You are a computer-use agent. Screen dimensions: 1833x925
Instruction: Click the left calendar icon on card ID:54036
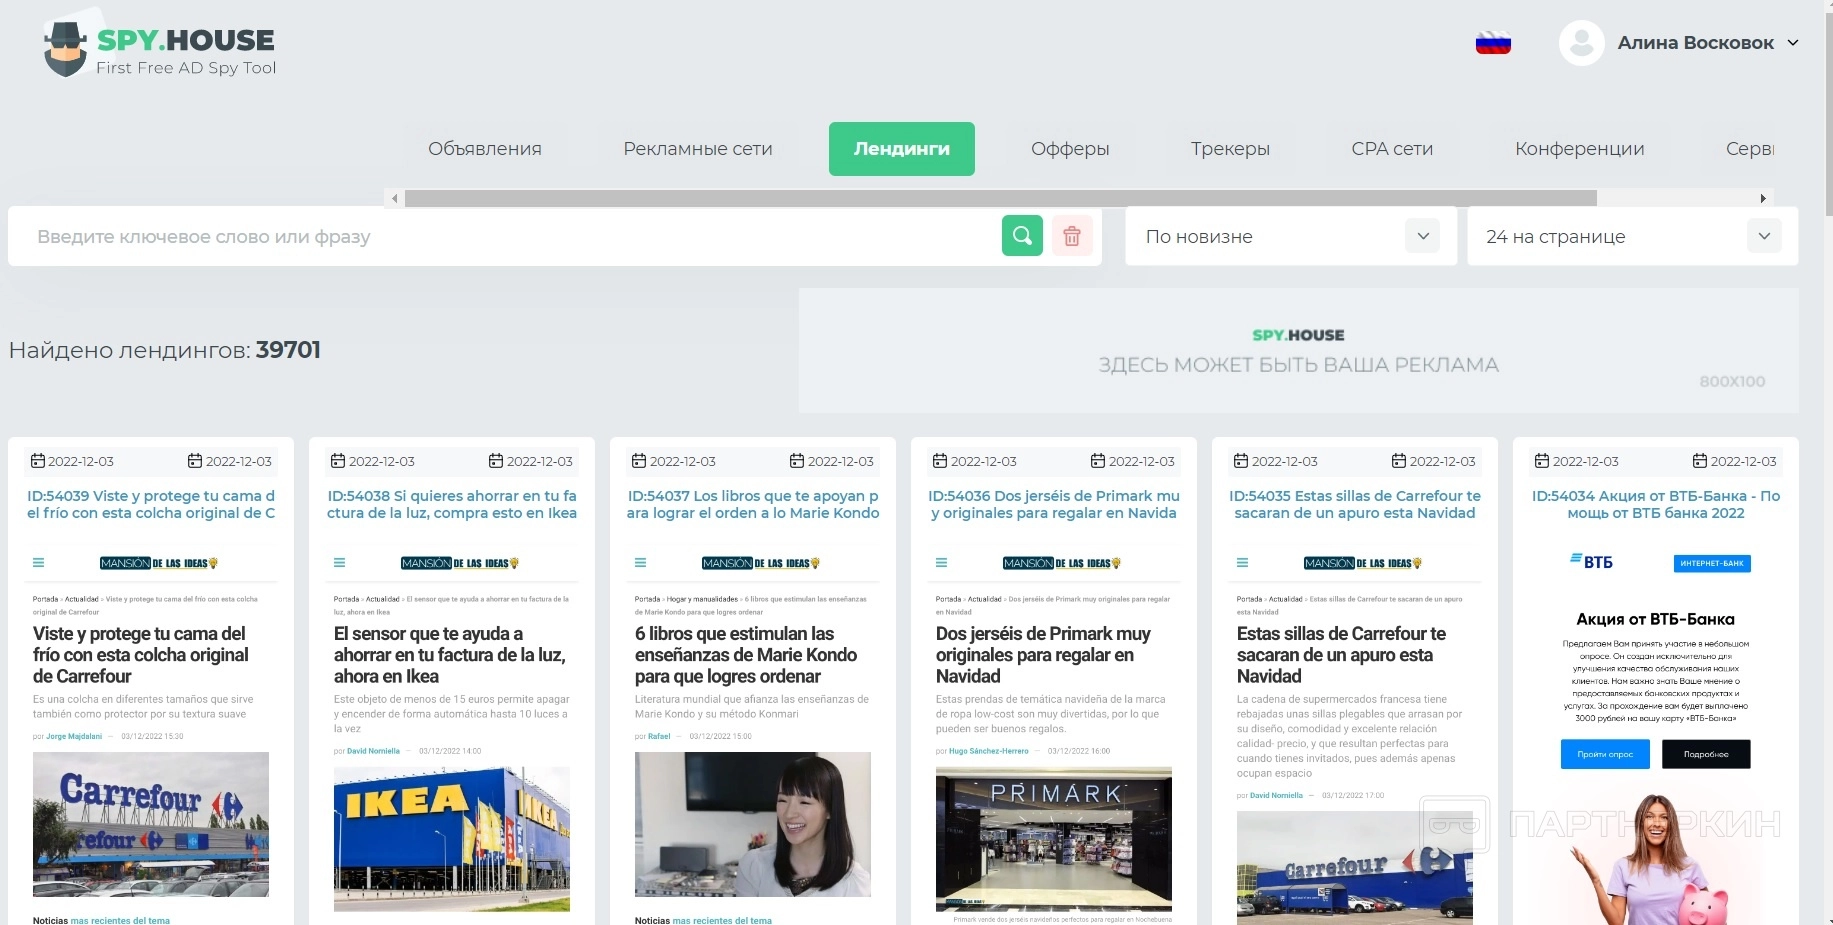(x=940, y=461)
